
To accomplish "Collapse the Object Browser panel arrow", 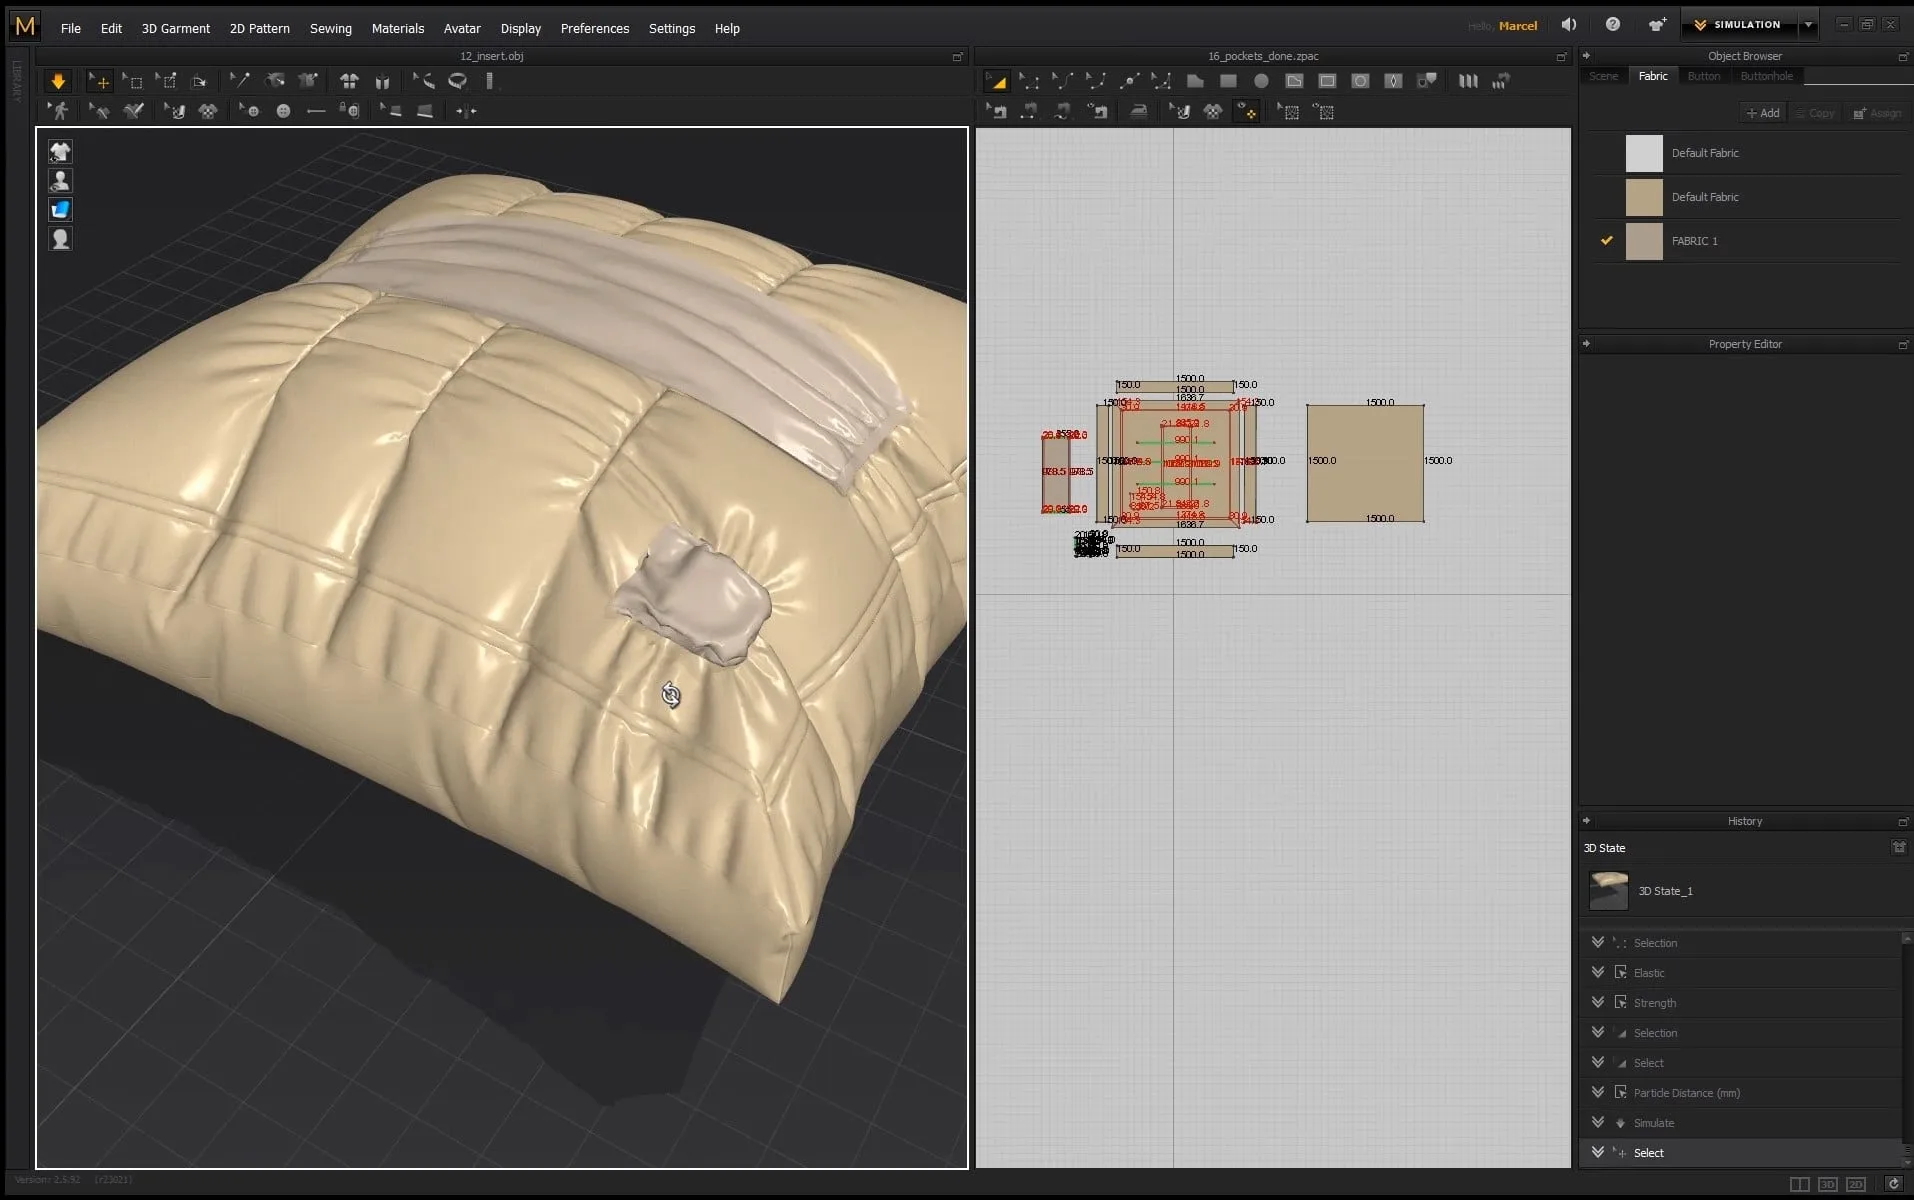I will coord(1587,56).
